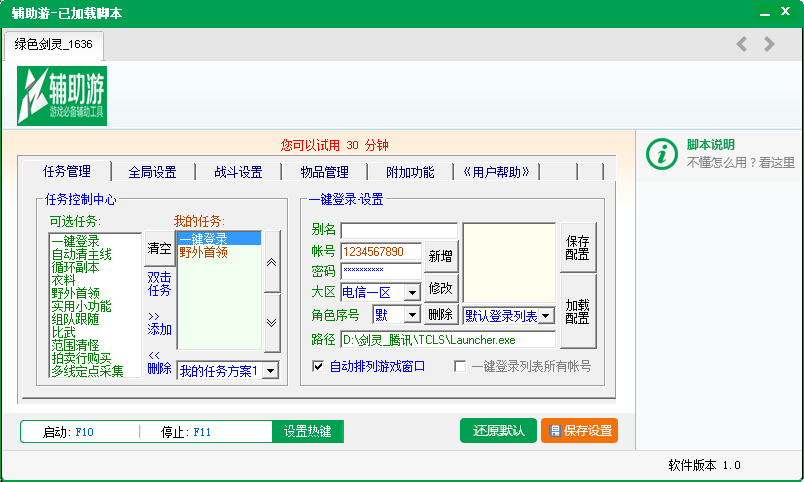Click the 设置热键 button

pyautogui.click(x=308, y=431)
